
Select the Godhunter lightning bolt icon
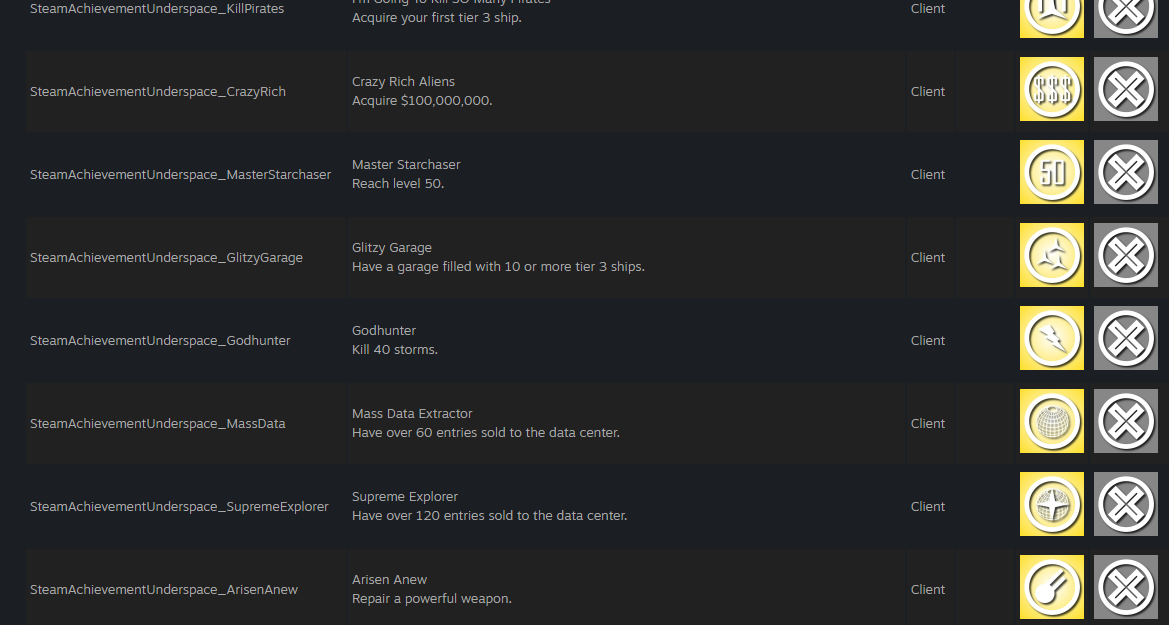click(1051, 338)
